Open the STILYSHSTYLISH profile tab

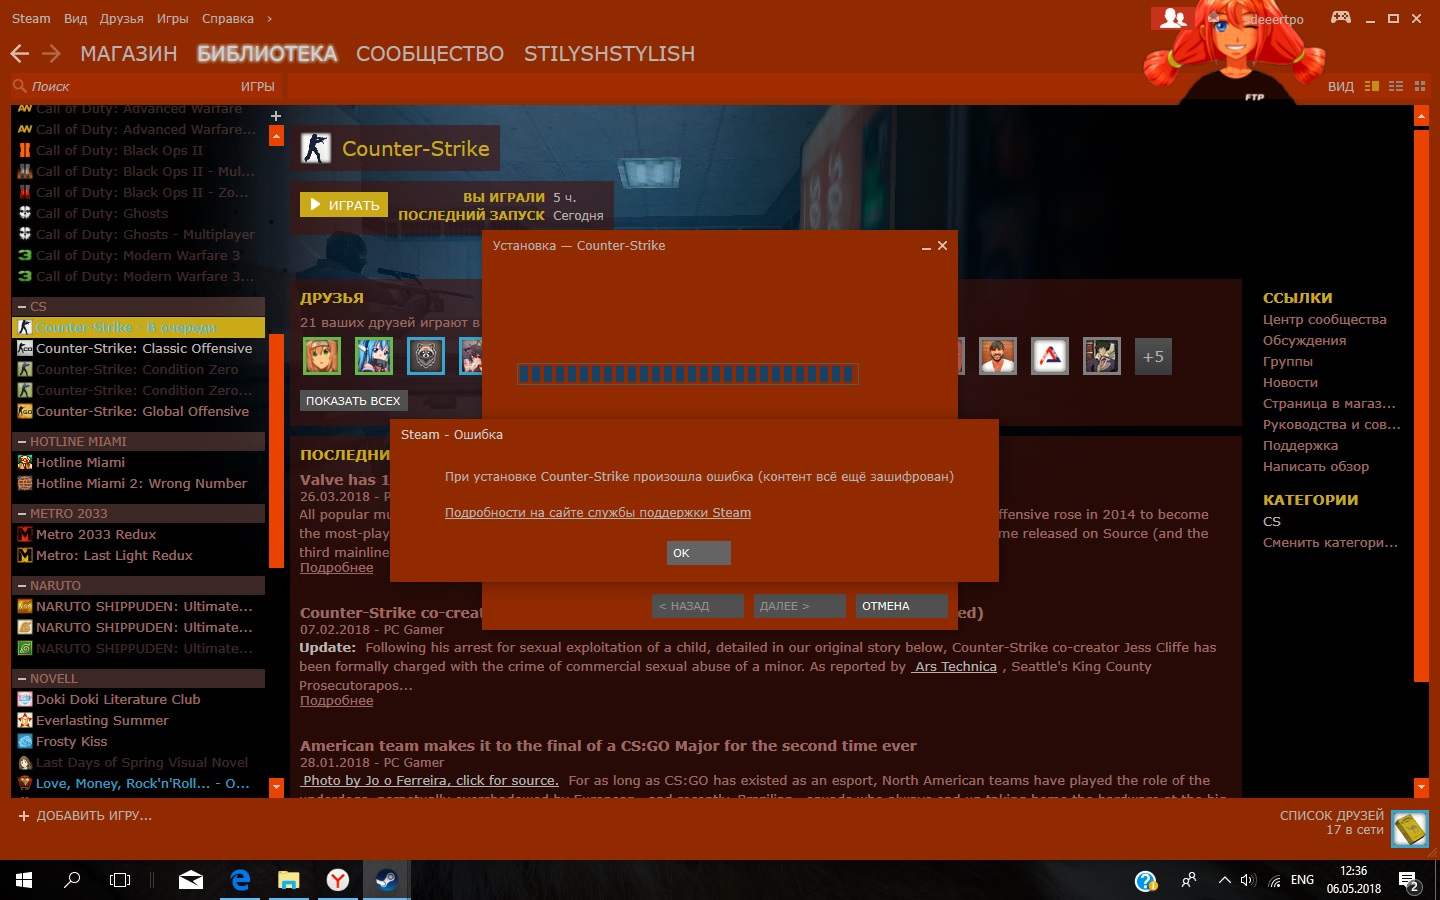point(609,54)
